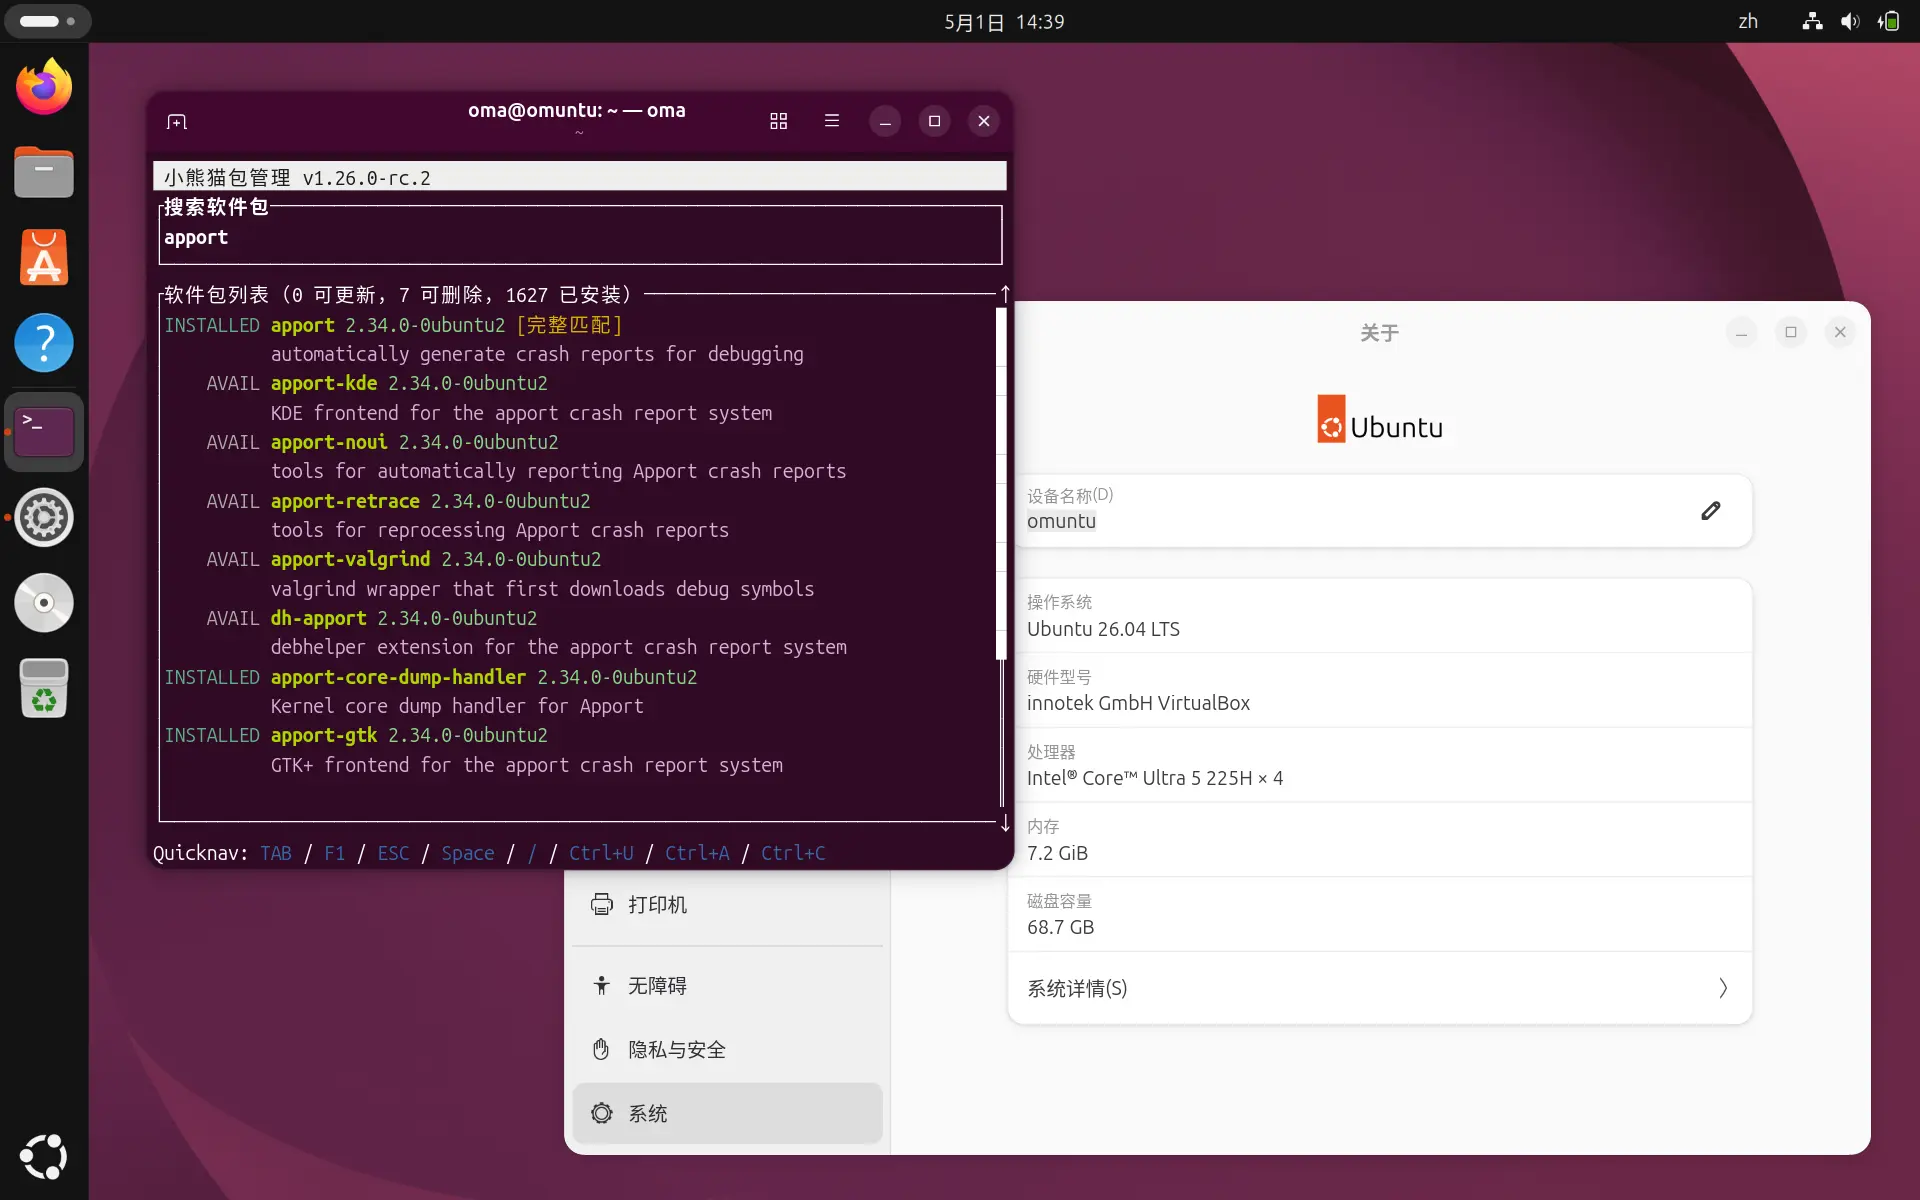Screen dimensions: 1920x1200
Task: Select the 隐私与安全 settings category
Action: [727, 1049]
